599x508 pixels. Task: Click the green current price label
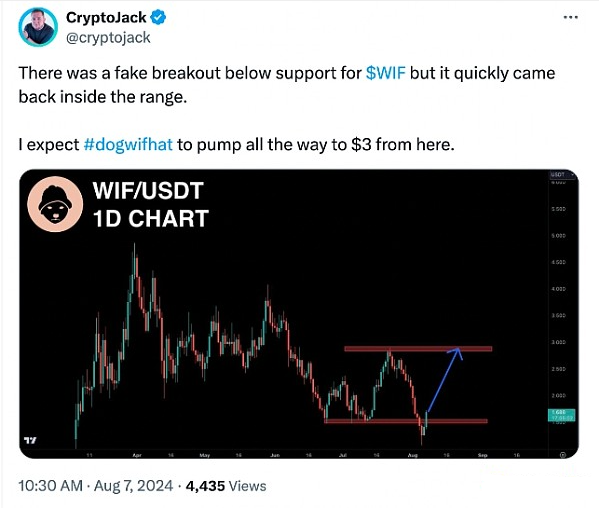click(562, 415)
